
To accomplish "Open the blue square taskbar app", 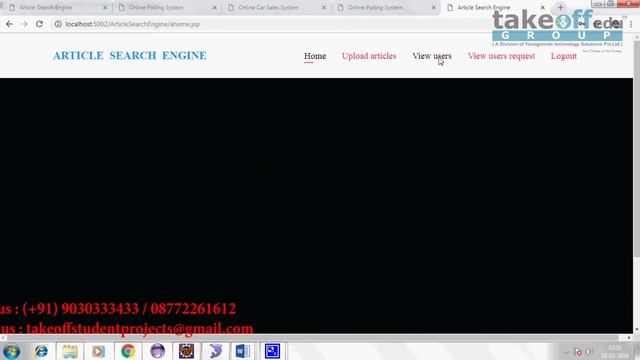I will click(x=272, y=351).
